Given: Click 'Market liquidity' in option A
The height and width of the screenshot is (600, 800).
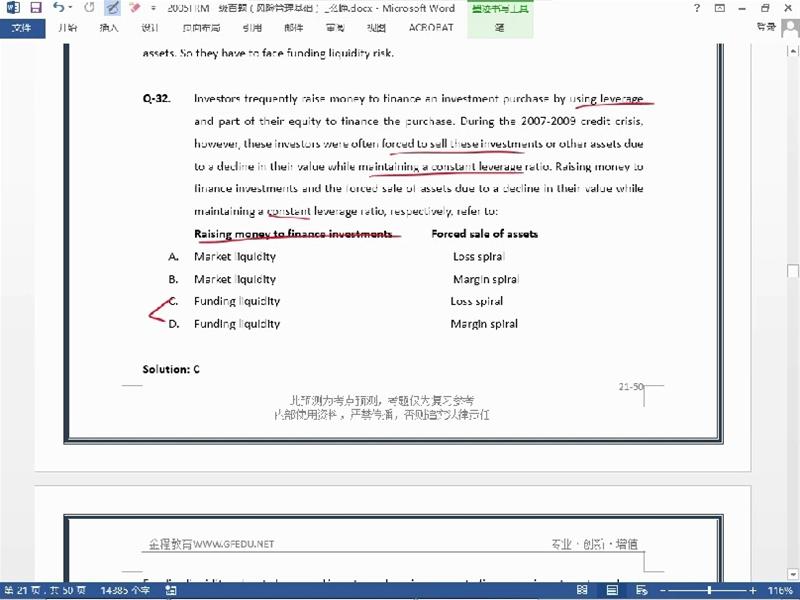Looking at the screenshot, I should [x=235, y=257].
